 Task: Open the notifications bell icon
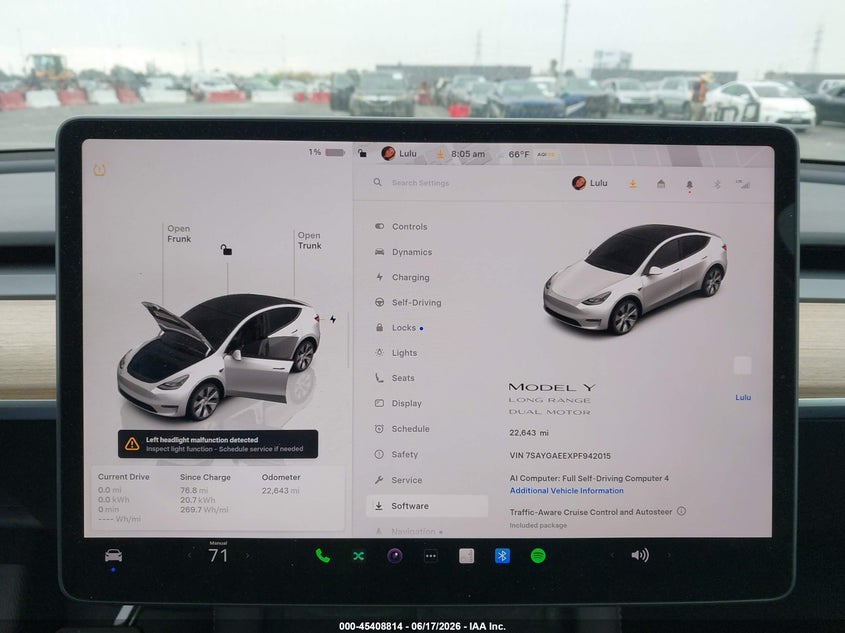(x=689, y=185)
